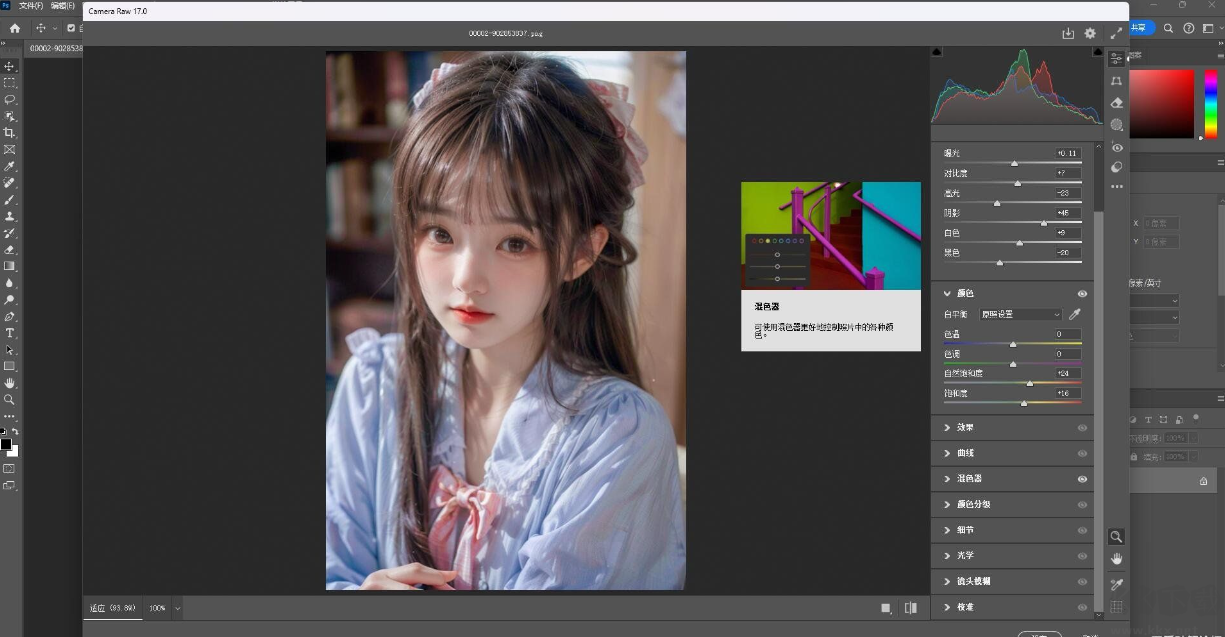Toggle visibility of 曲线 panel edits

point(1082,453)
